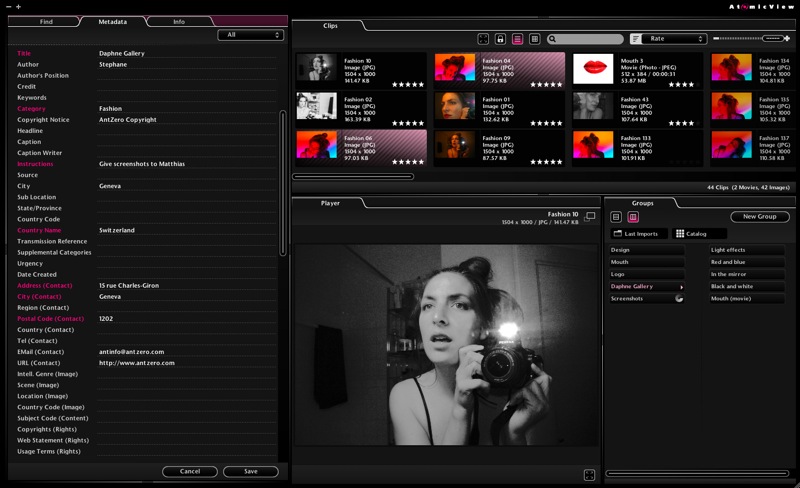Select the Light effects group

747,250
